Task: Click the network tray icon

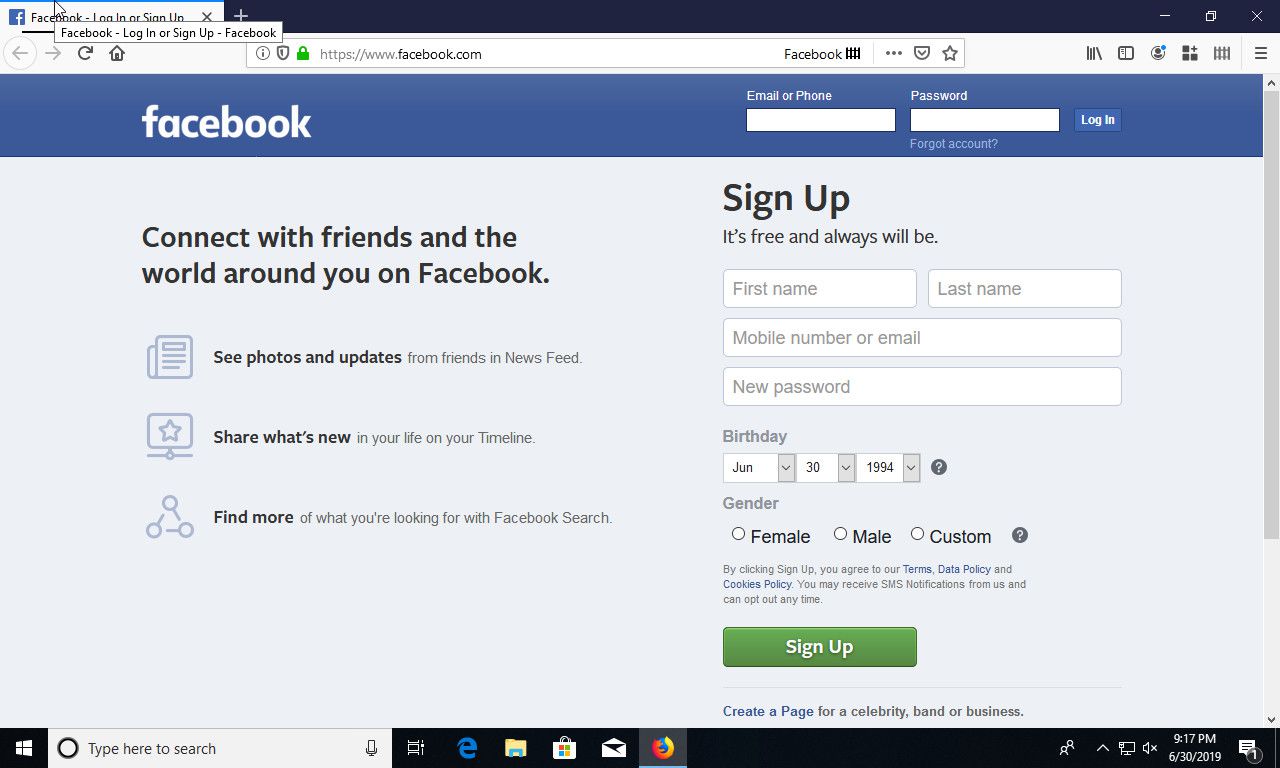Action: (1127, 748)
